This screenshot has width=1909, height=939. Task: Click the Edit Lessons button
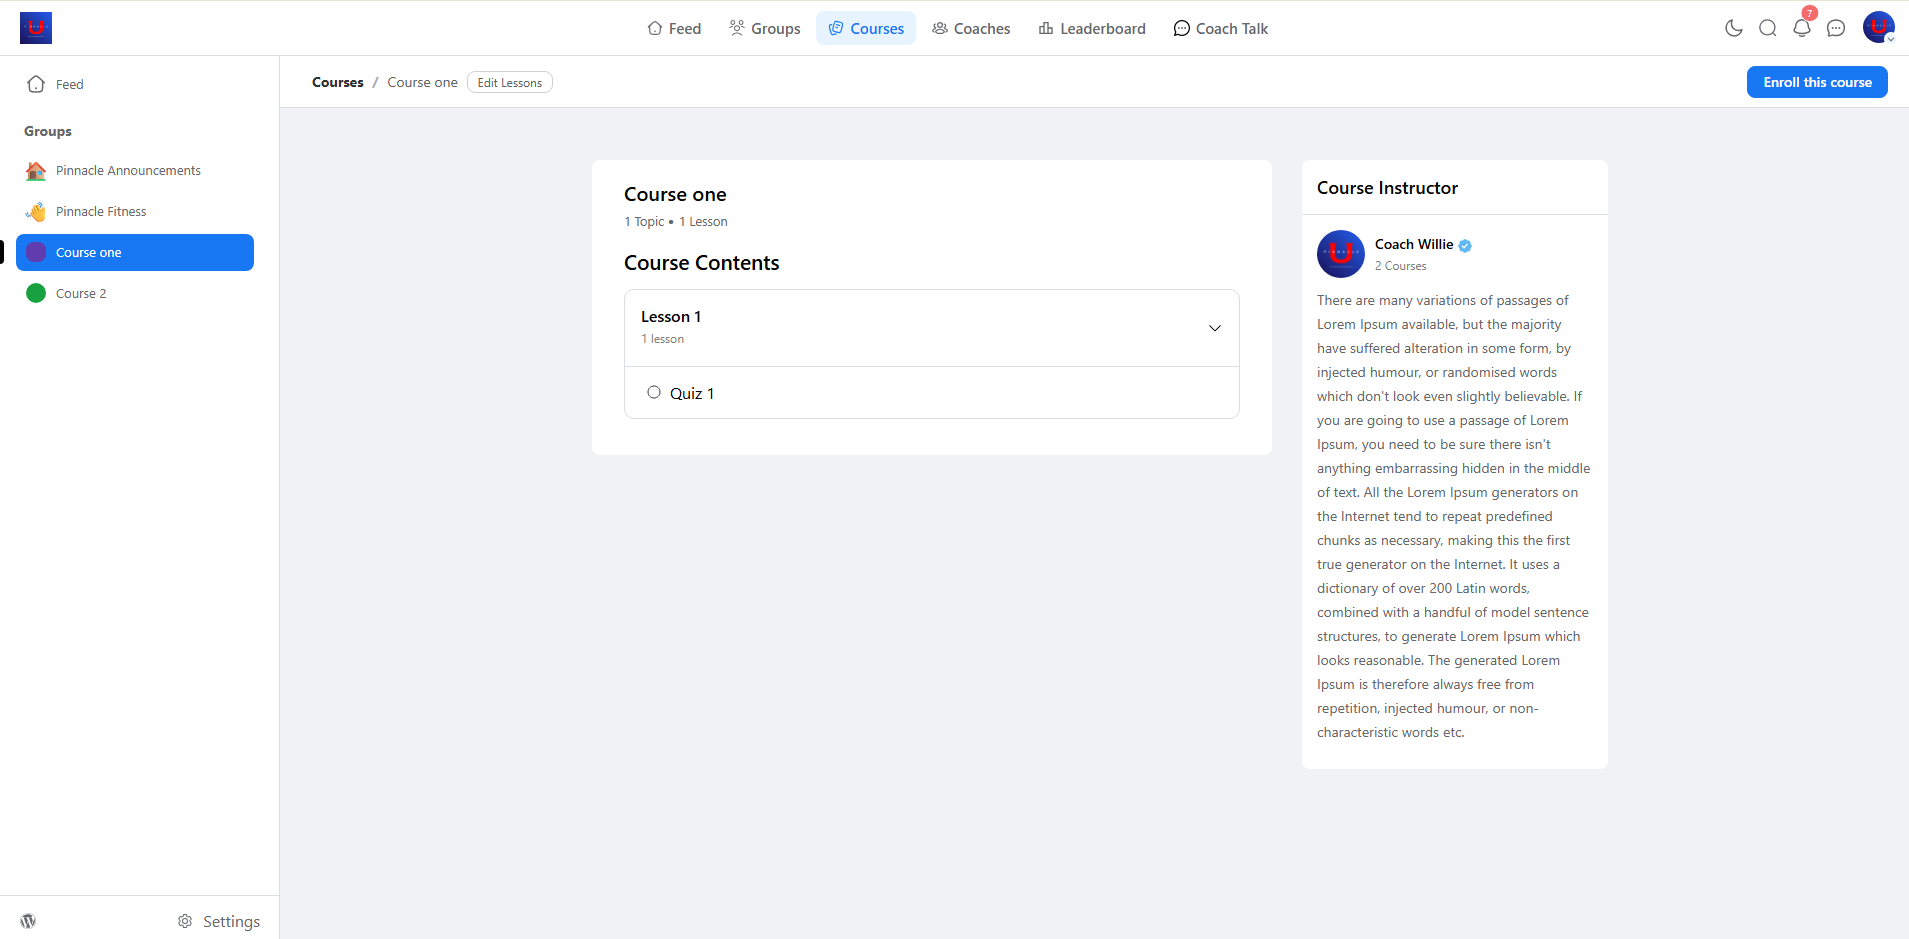click(x=510, y=82)
